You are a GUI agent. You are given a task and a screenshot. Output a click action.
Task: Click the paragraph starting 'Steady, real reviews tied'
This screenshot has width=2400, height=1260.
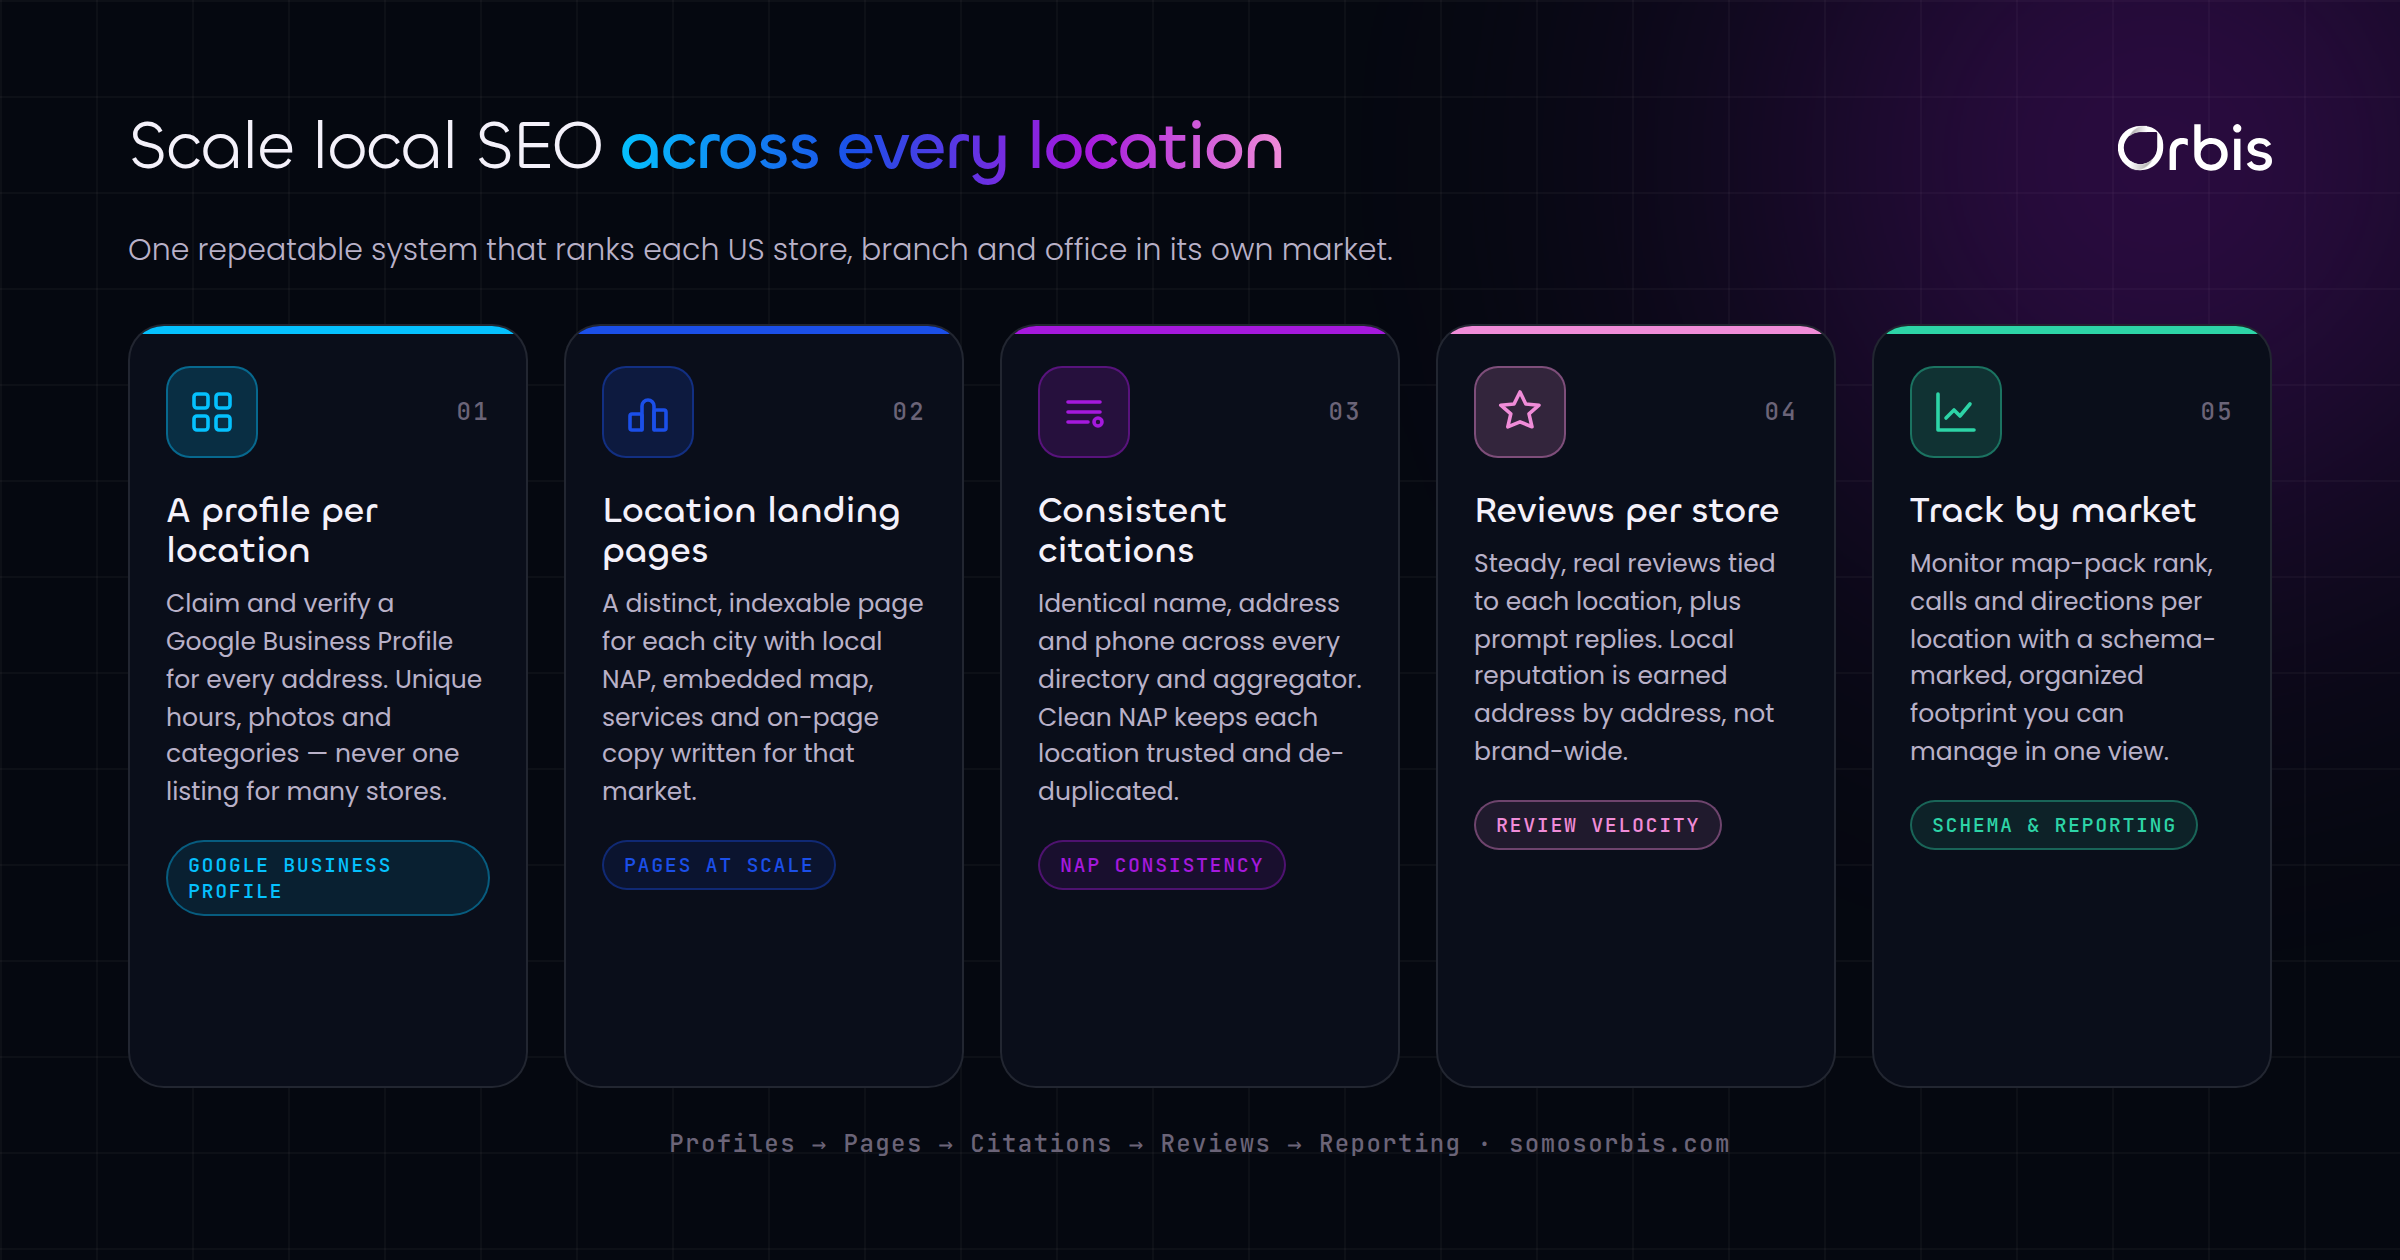1625,657
